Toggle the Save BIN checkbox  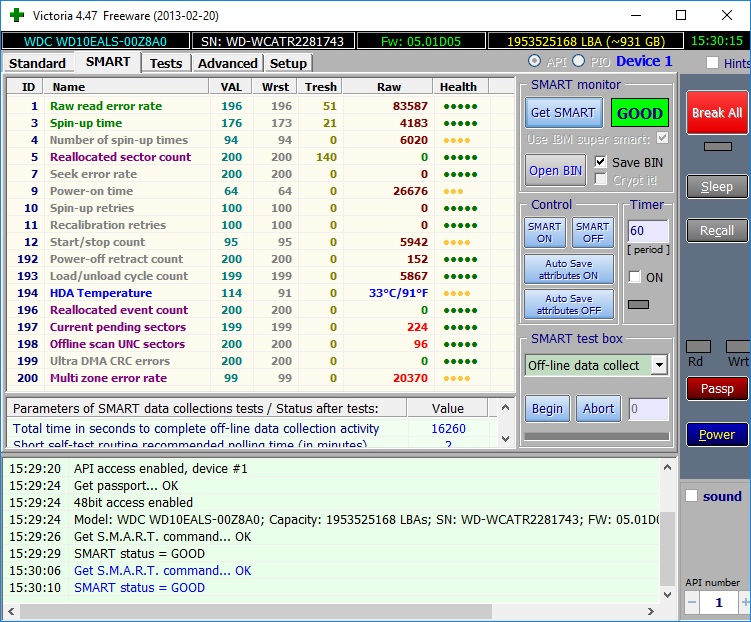[x=600, y=162]
